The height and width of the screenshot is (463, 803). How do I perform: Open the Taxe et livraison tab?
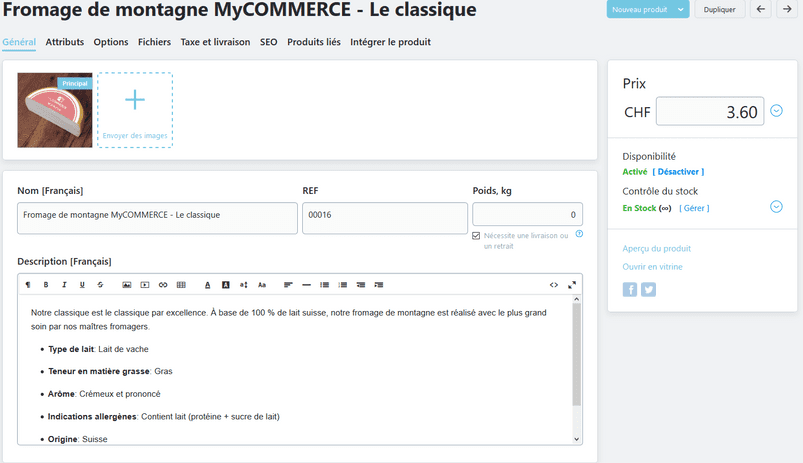click(215, 42)
